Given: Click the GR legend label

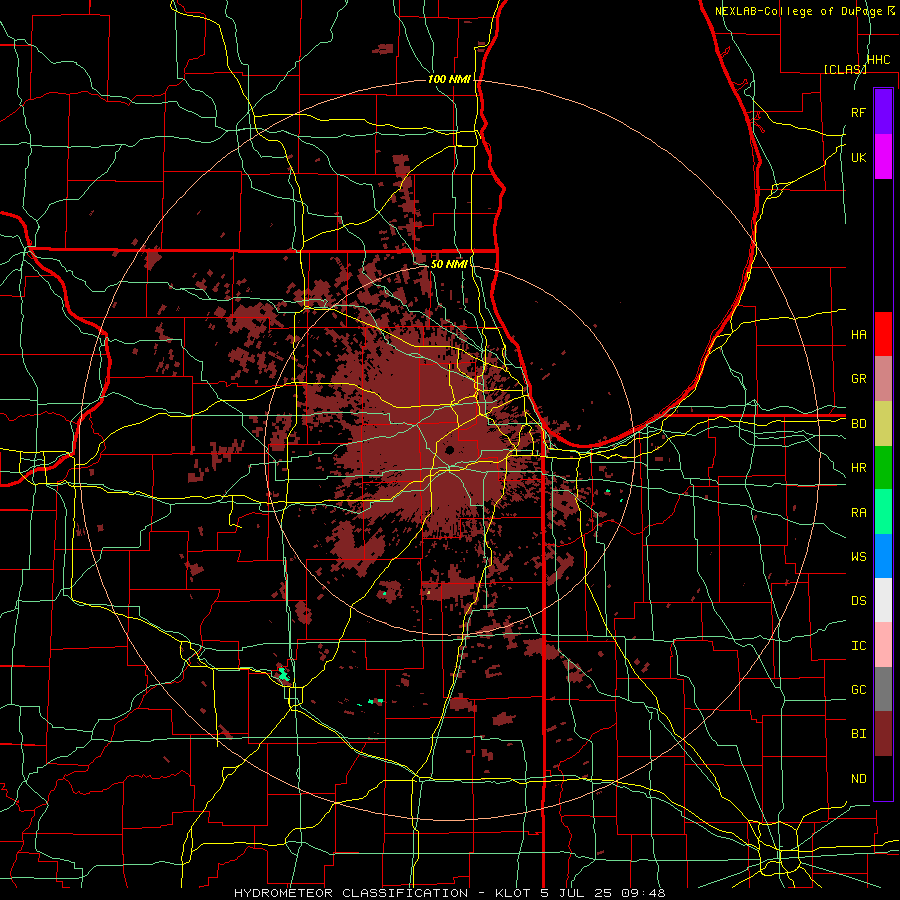Looking at the screenshot, I should click(x=858, y=379).
